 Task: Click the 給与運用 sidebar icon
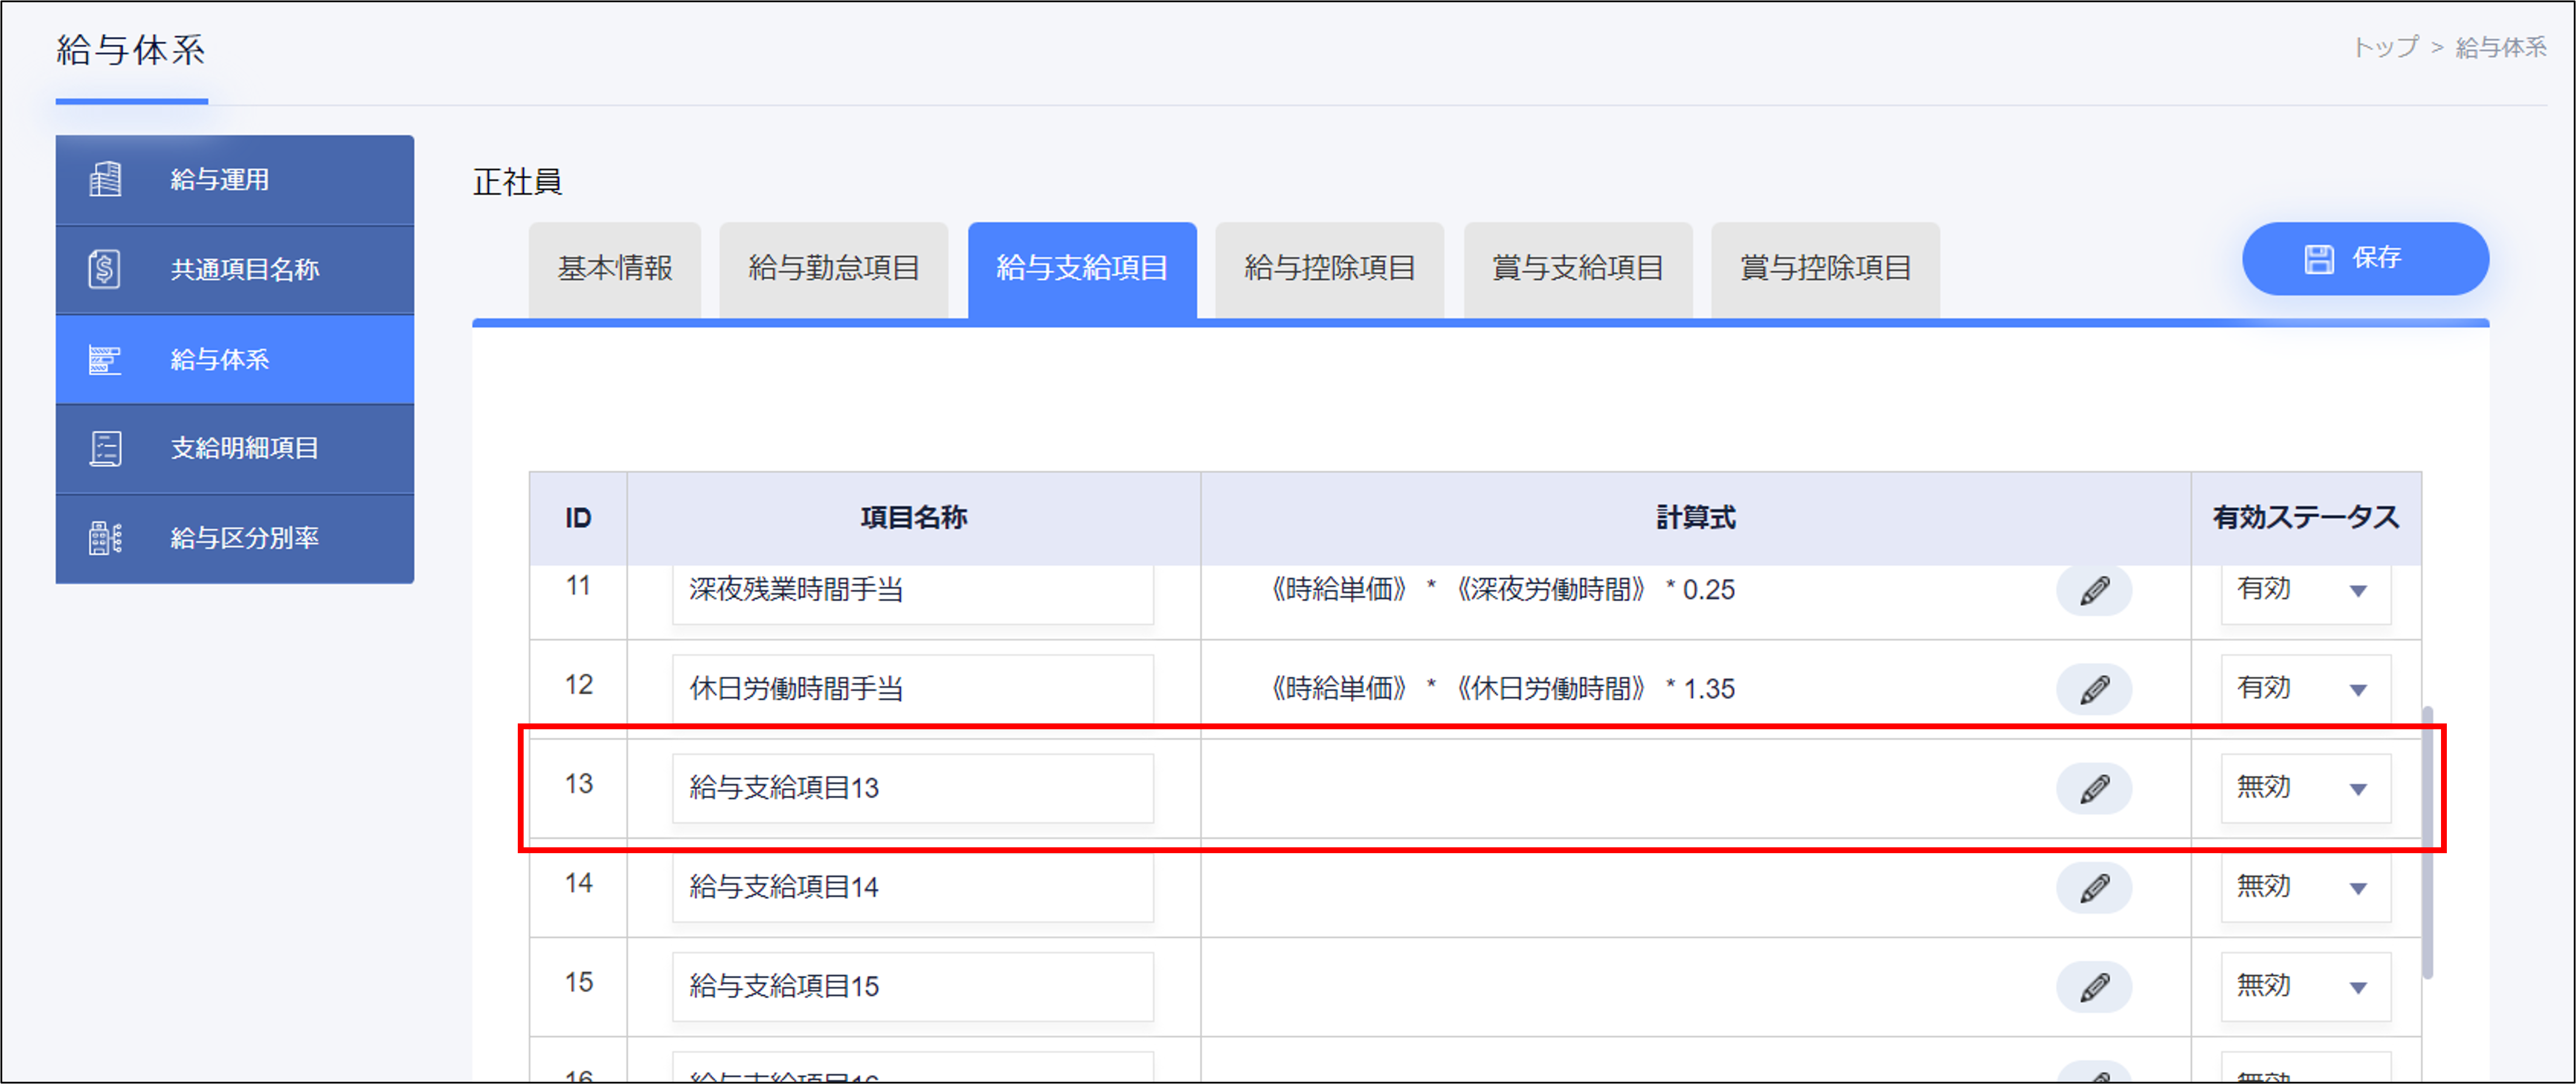coord(105,179)
